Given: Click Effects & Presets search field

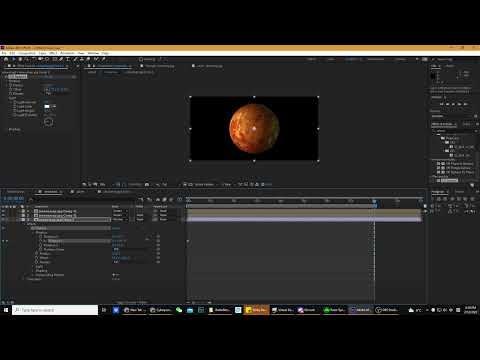Looking at the screenshot, I should coord(454,131).
